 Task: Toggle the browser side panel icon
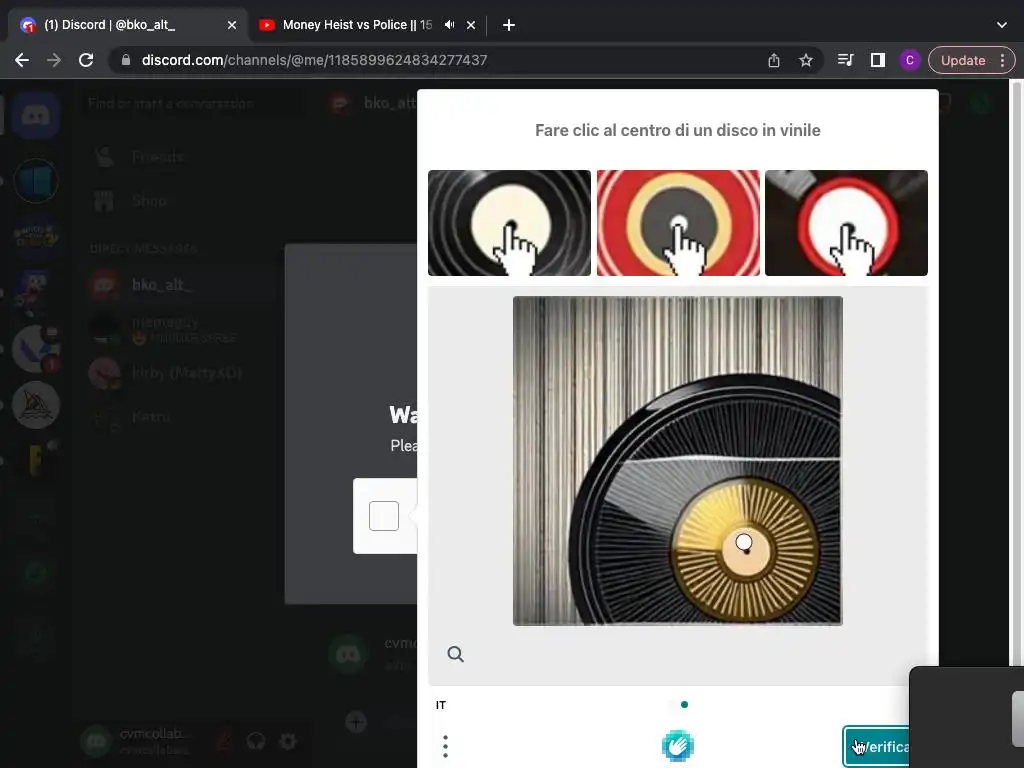(878, 60)
